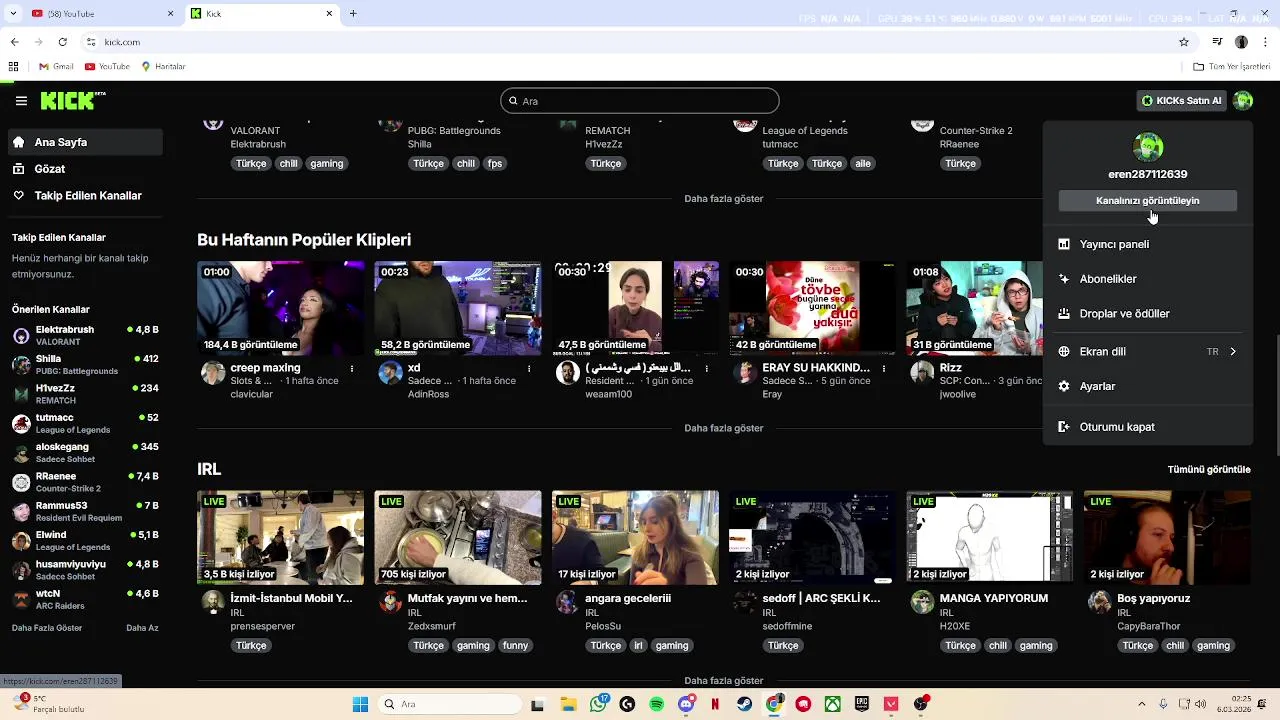Open the Gmail bookmark
Screen dimensions: 1280x720
(56, 67)
